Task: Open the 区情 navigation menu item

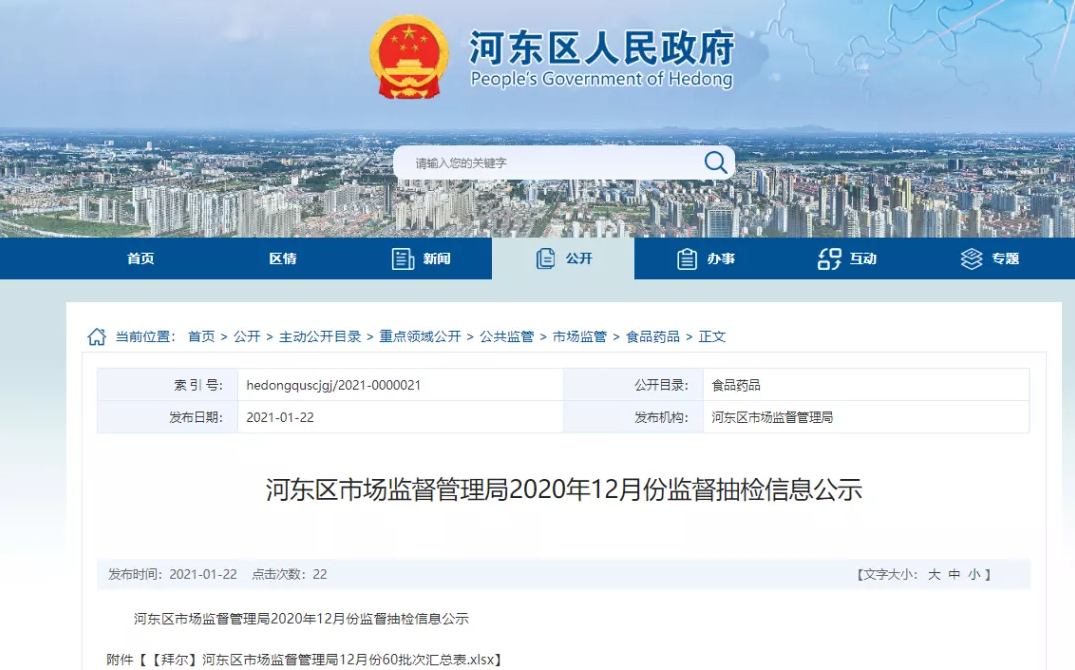Action: (283, 259)
